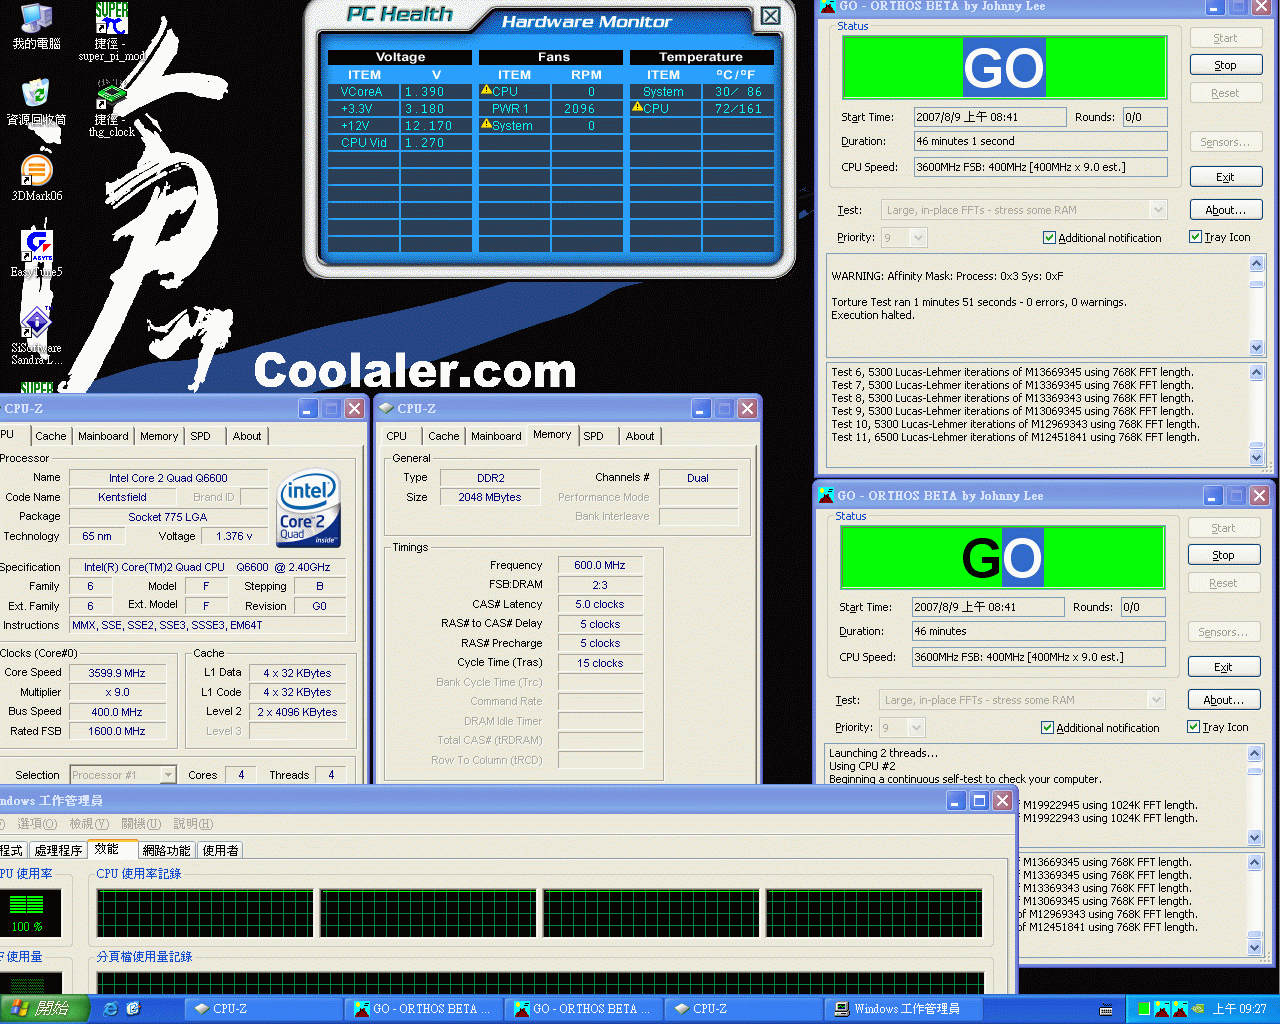Image resolution: width=1280 pixels, height=1024 pixels.
Task: Click About... in the lower ORTHOS window
Action: (x=1224, y=700)
